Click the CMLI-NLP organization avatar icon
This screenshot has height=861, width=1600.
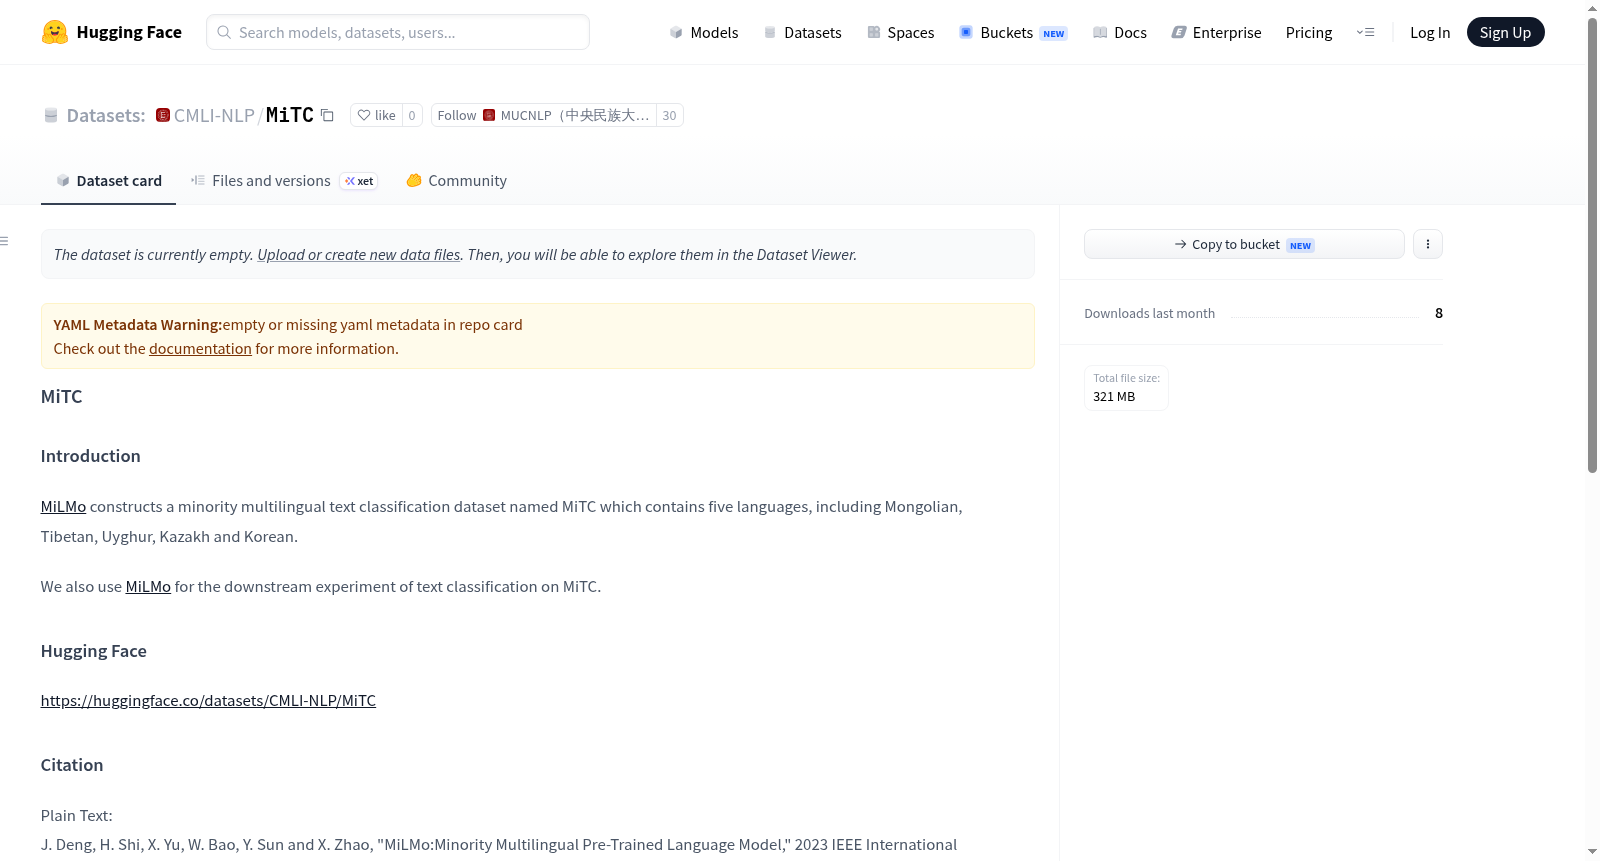point(163,115)
